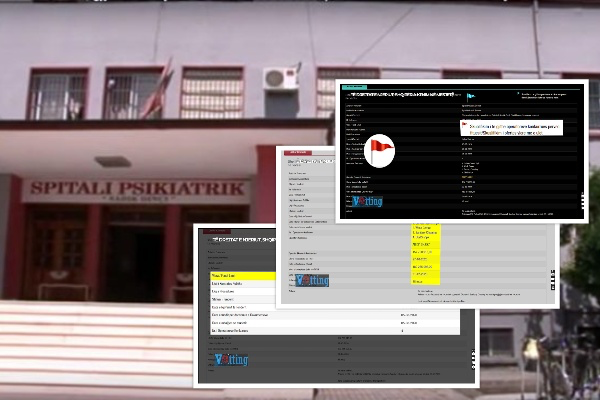This screenshot has height=400, width=600.
Task: Click the large red flag icon in white circle
Action: (x=380, y=149)
